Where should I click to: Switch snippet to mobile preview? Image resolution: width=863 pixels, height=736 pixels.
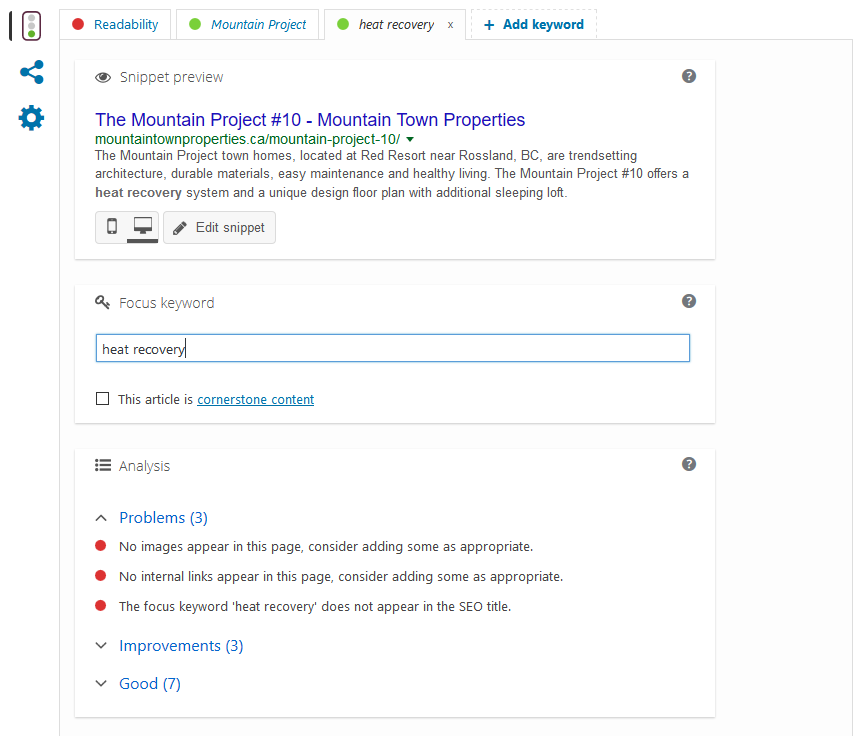coord(112,227)
